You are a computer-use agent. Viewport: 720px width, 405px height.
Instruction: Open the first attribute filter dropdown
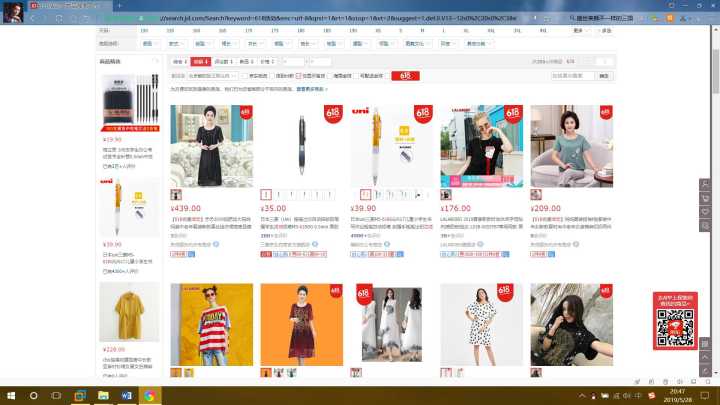pyautogui.click(x=149, y=44)
